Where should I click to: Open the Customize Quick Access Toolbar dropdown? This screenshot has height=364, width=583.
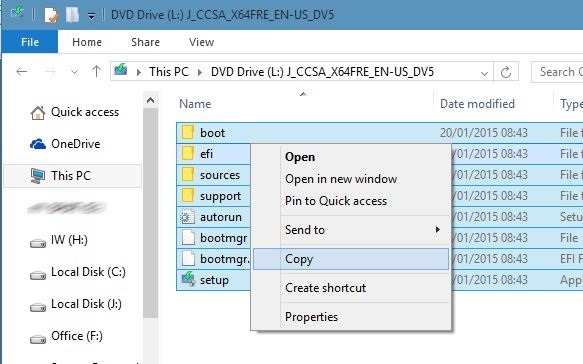pos(91,16)
